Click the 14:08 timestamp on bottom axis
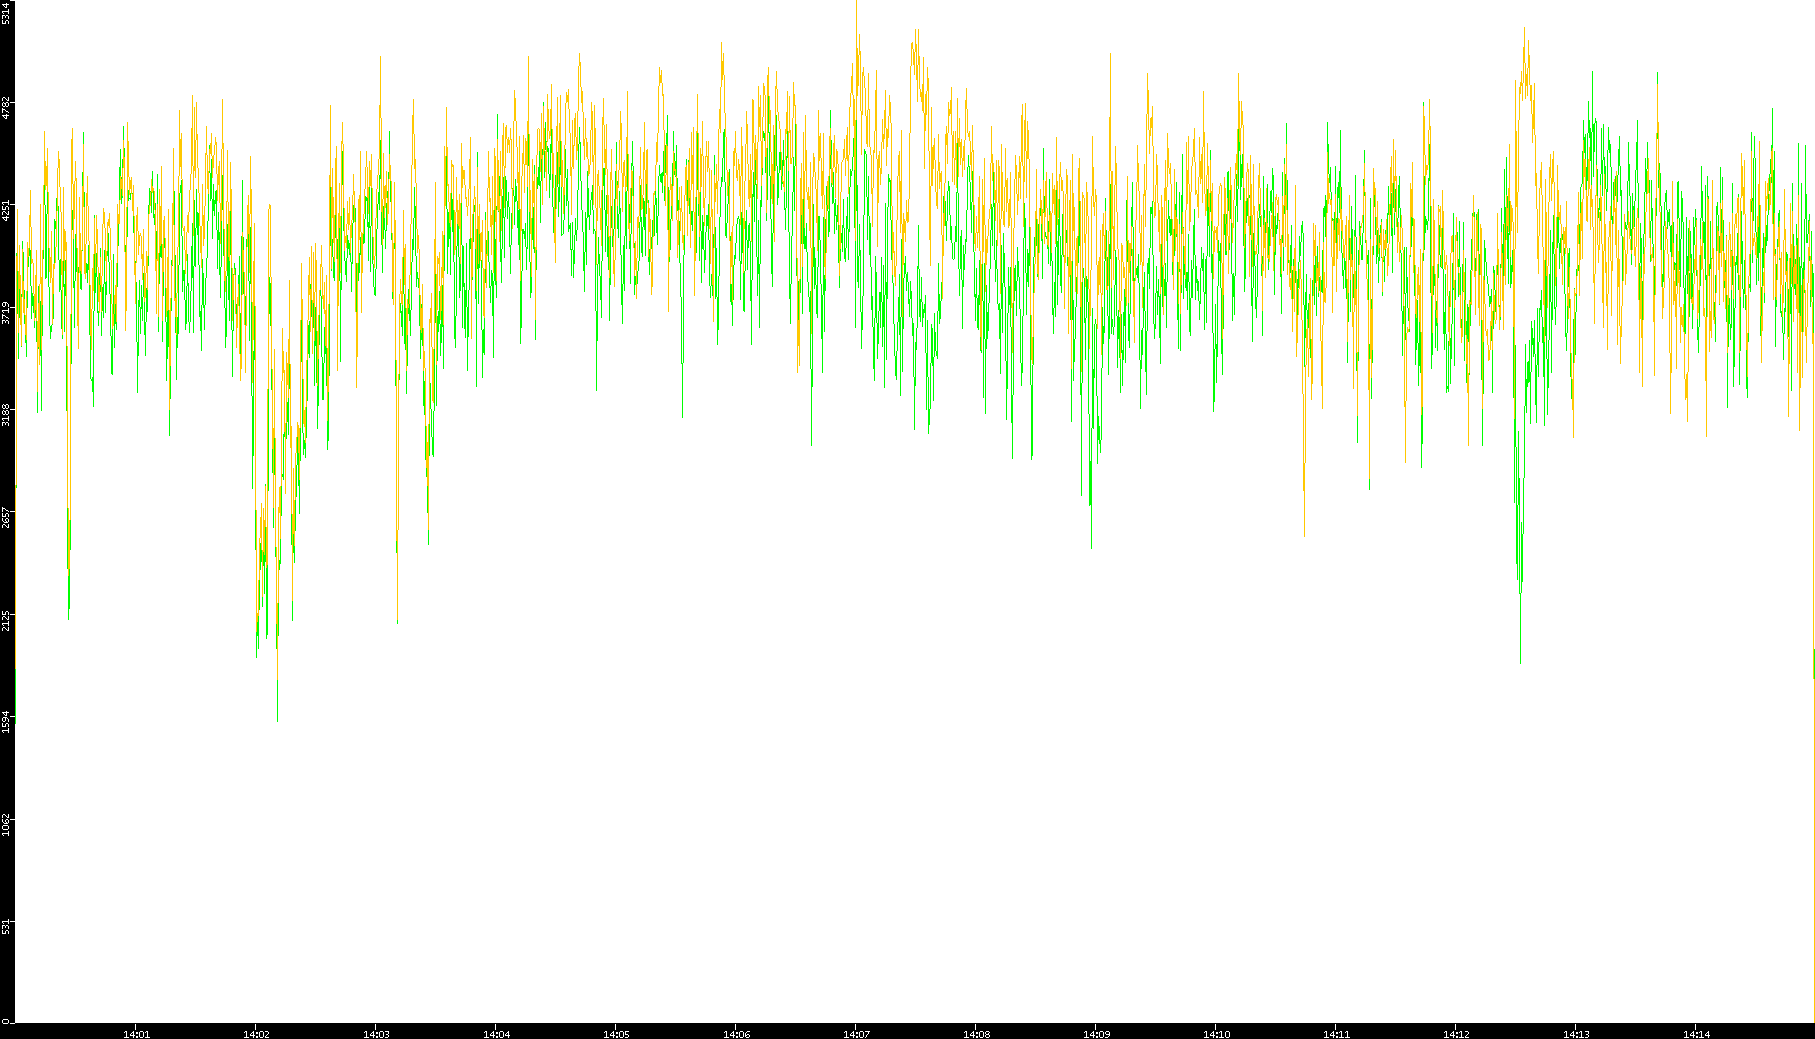The width and height of the screenshot is (1815, 1039). [976, 1034]
